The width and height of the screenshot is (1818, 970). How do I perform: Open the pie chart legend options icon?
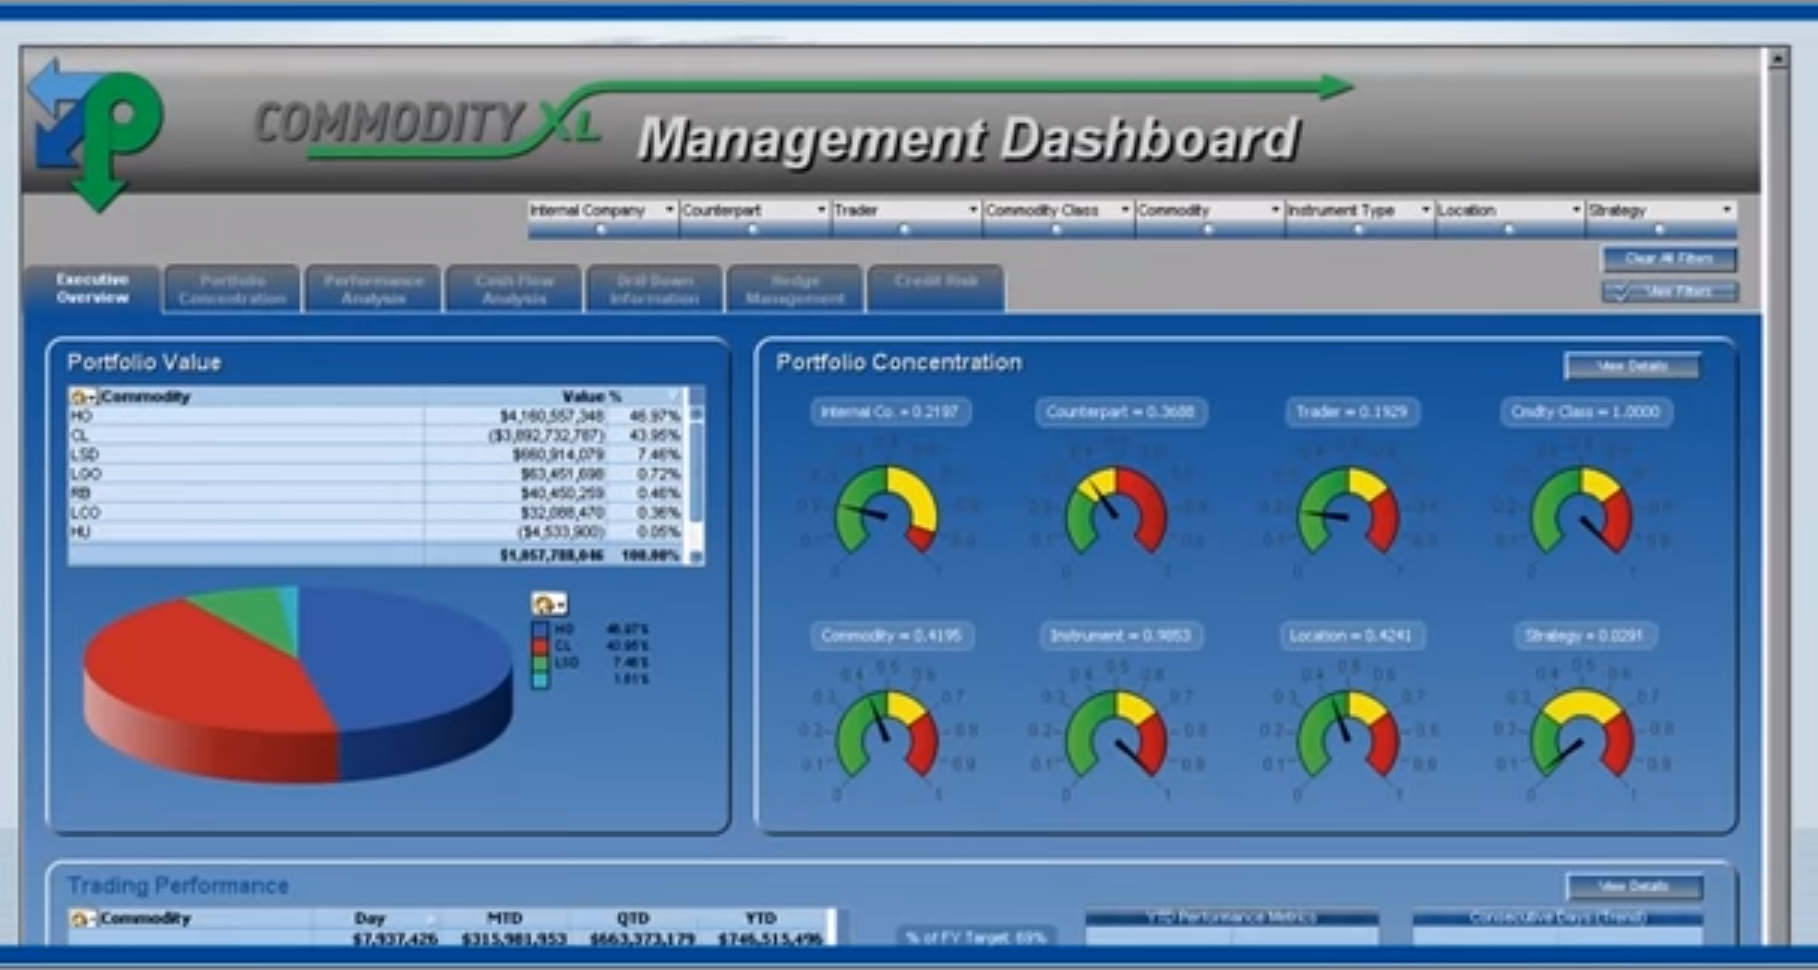click(x=549, y=604)
